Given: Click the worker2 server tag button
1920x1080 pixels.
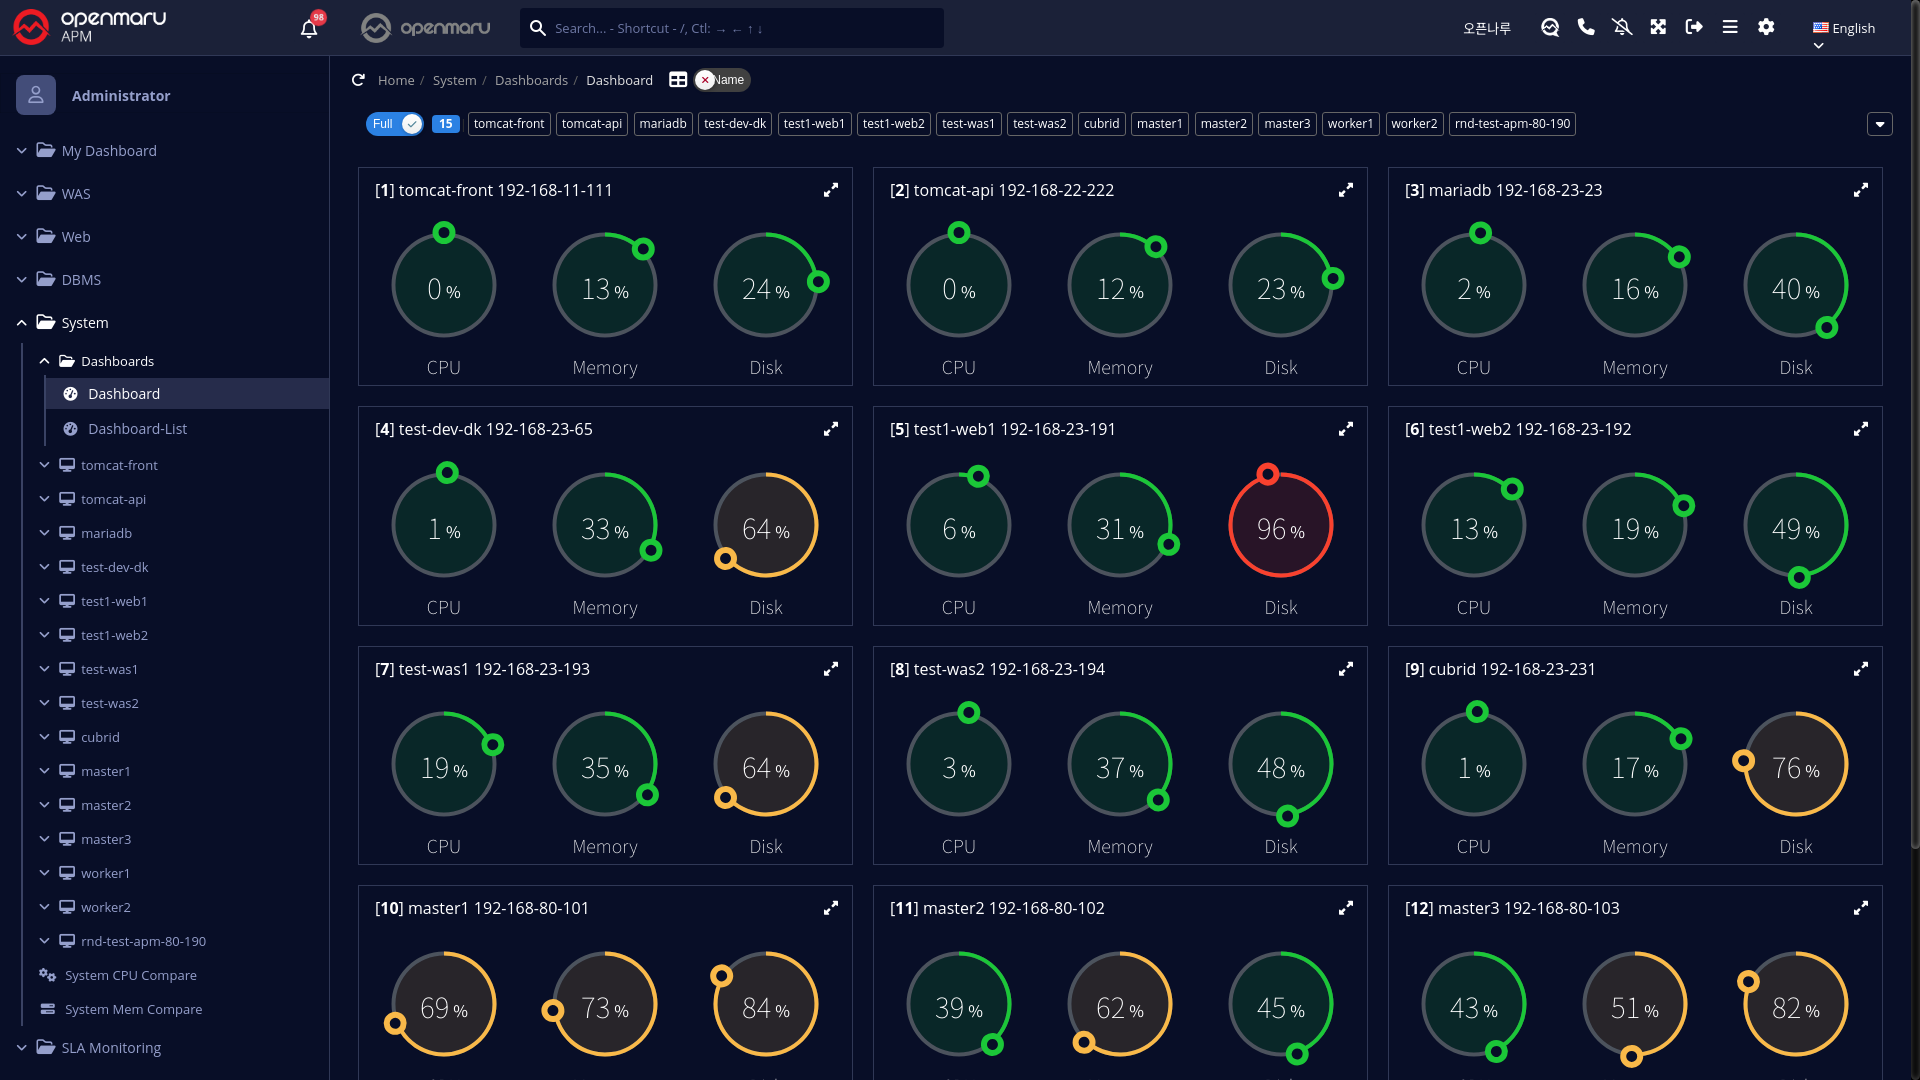Looking at the screenshot, I should (1414, 124).
